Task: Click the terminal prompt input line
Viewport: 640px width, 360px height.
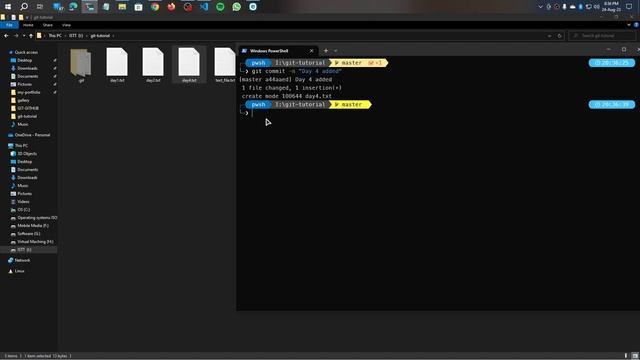Action: [x=443, y=113]
